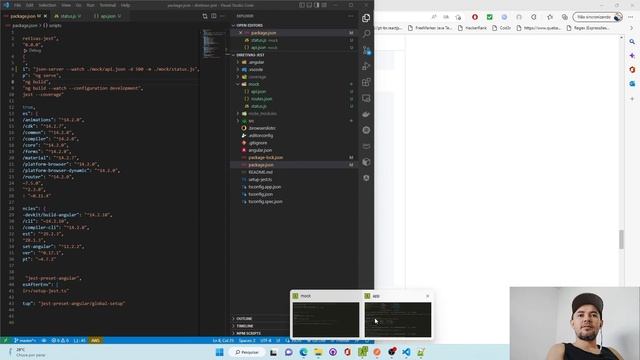
Task: Click errors and warnings count in status bar
Action: pos(60,340)
